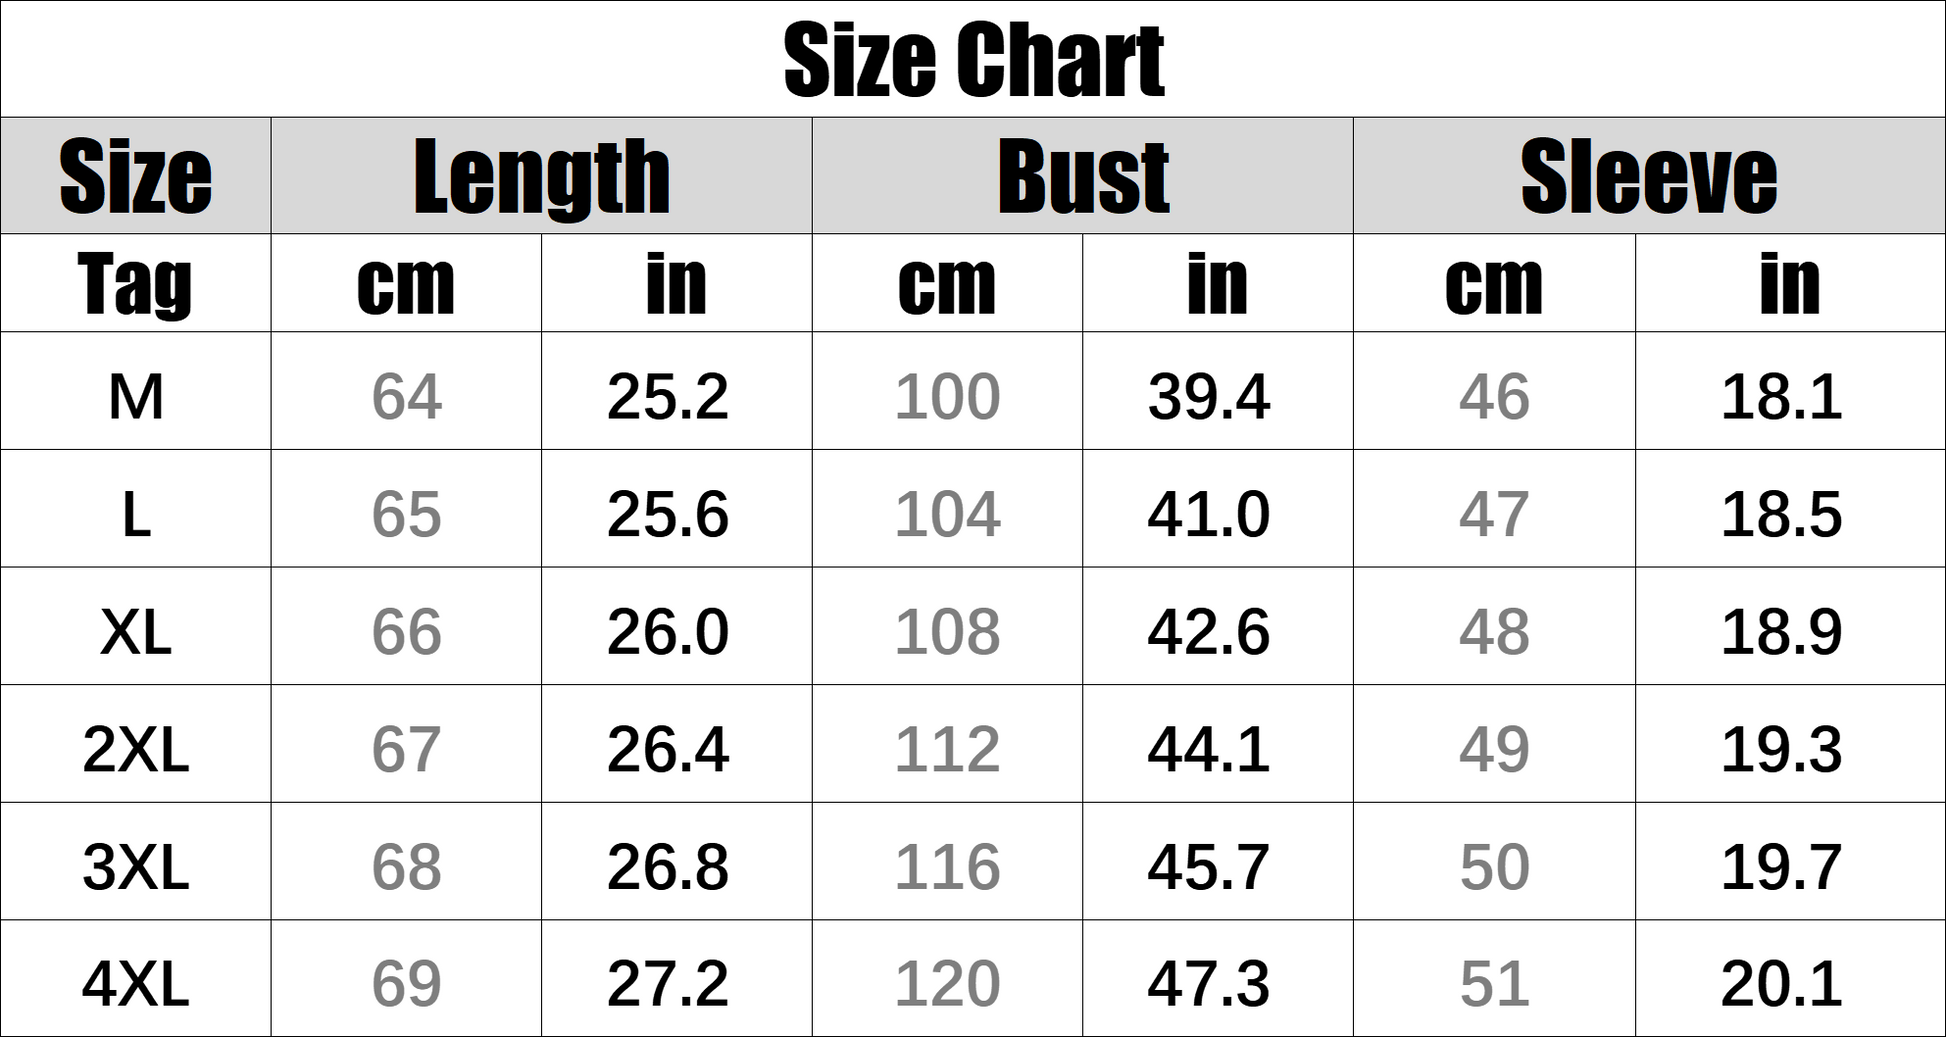Screen dimensions: 1946x1037
Task: Select the Bust column header
Action: coord(1083,177)
